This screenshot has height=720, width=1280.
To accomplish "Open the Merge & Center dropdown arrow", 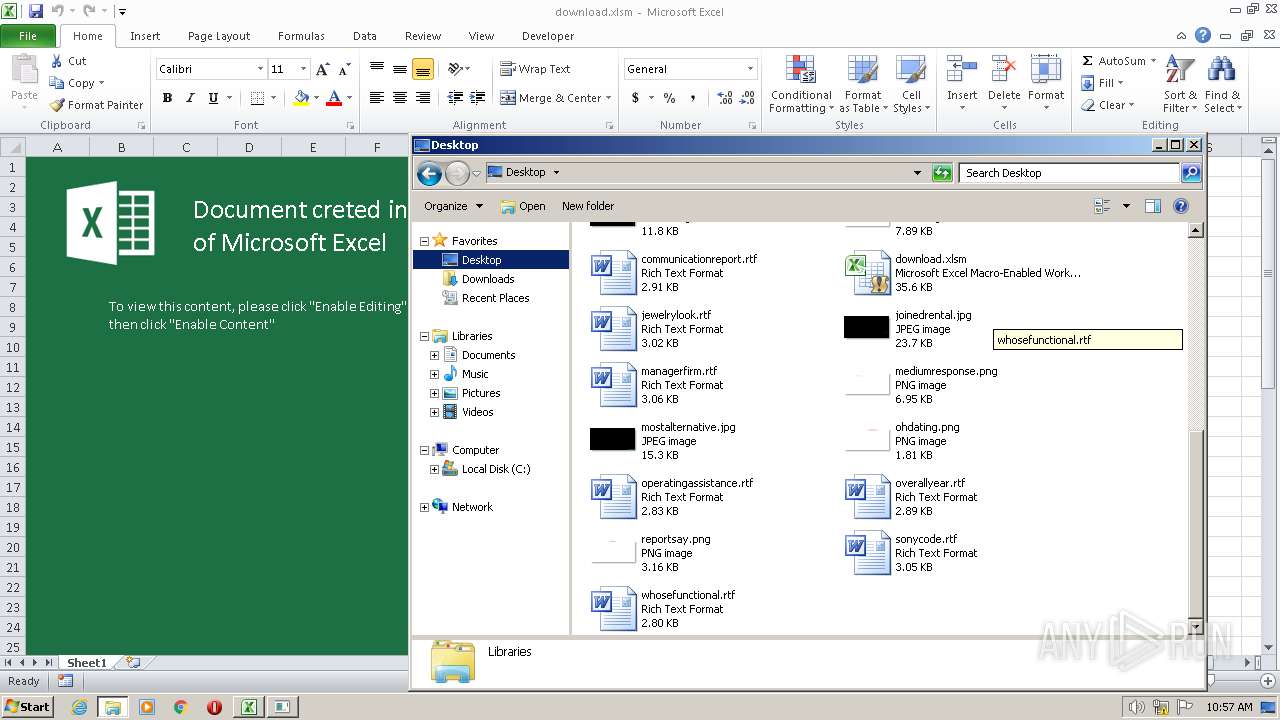I will tap(610, 98).
